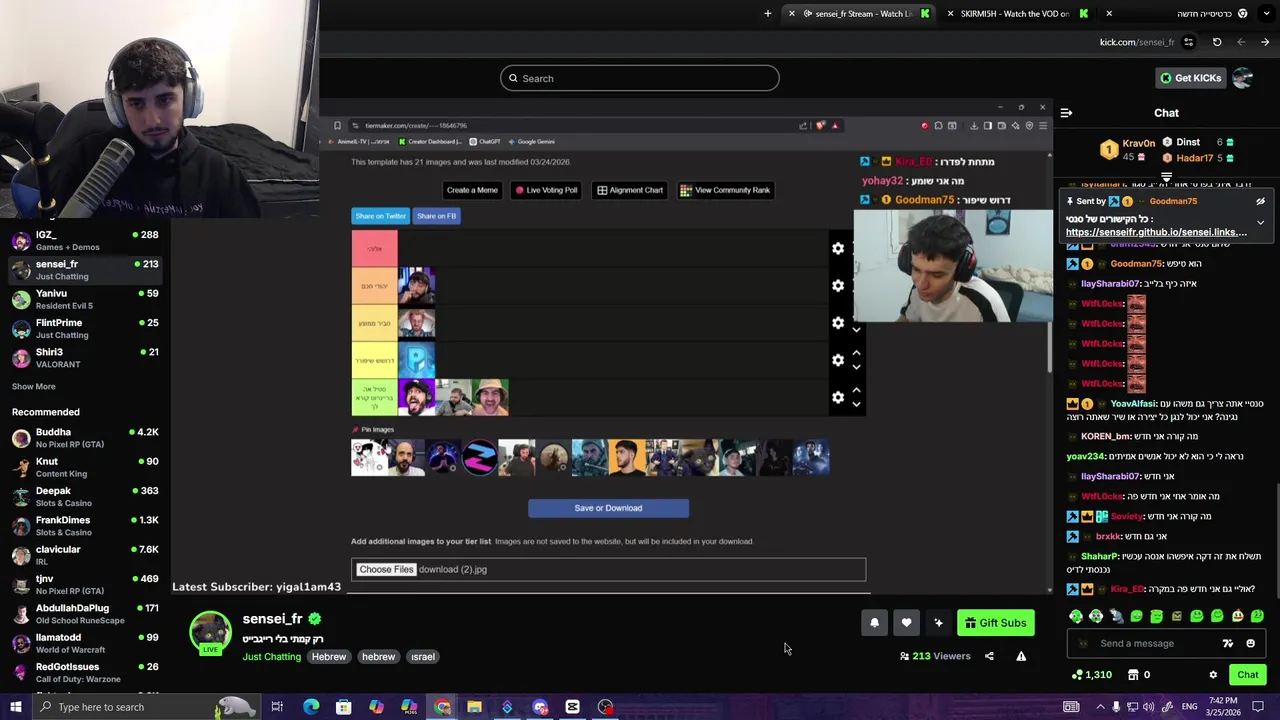Click Create a Meme in the stream
1280x720 pixels.
(472, 190)
